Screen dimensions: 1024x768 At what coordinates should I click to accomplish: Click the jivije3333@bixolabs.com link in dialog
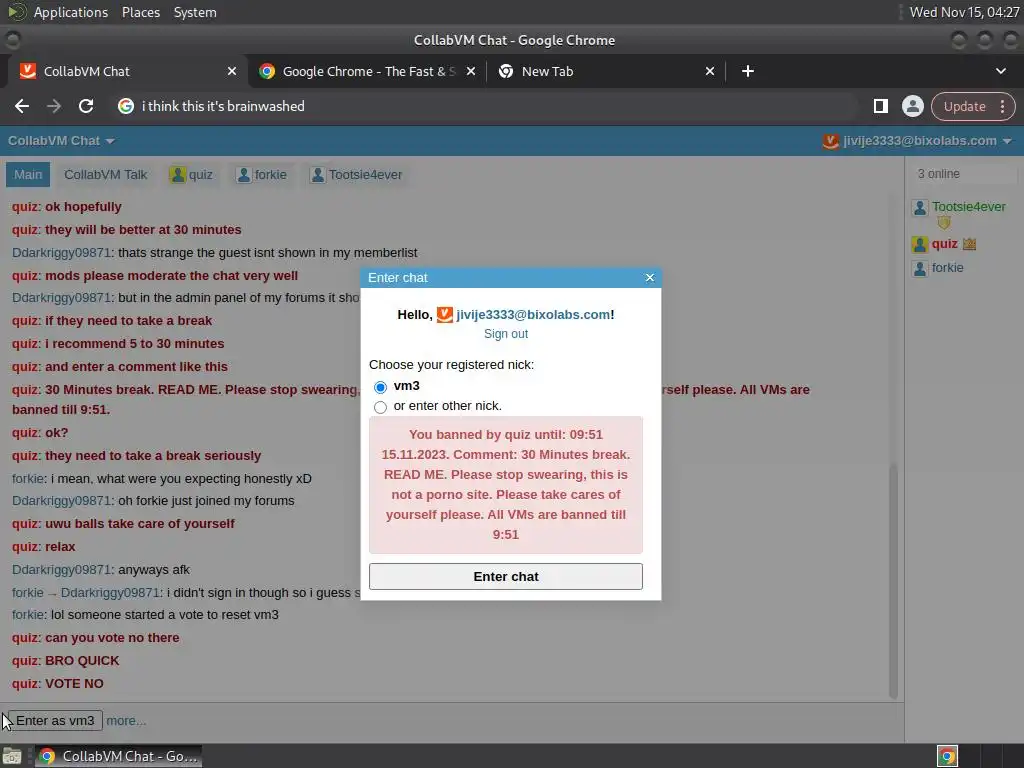pyautogui.click(x=533, y=315)
